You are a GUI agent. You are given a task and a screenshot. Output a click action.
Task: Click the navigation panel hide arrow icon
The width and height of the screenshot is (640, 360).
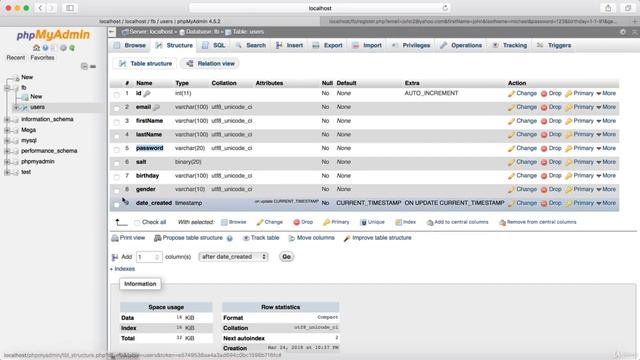[x=112, y=32]
